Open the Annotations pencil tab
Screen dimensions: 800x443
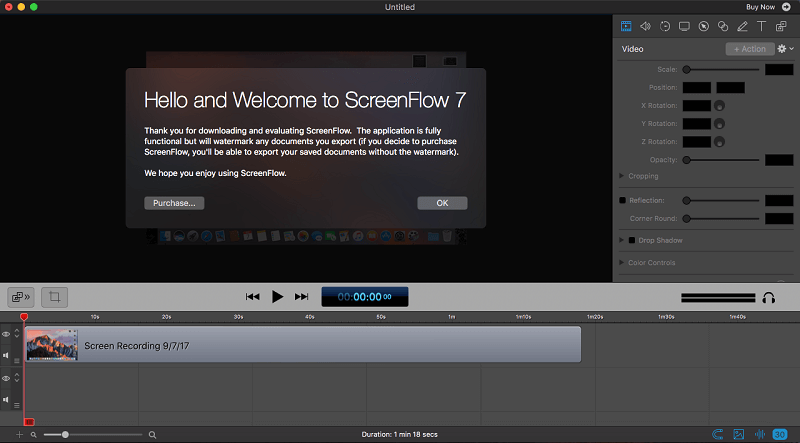click(x=742, y=26)
